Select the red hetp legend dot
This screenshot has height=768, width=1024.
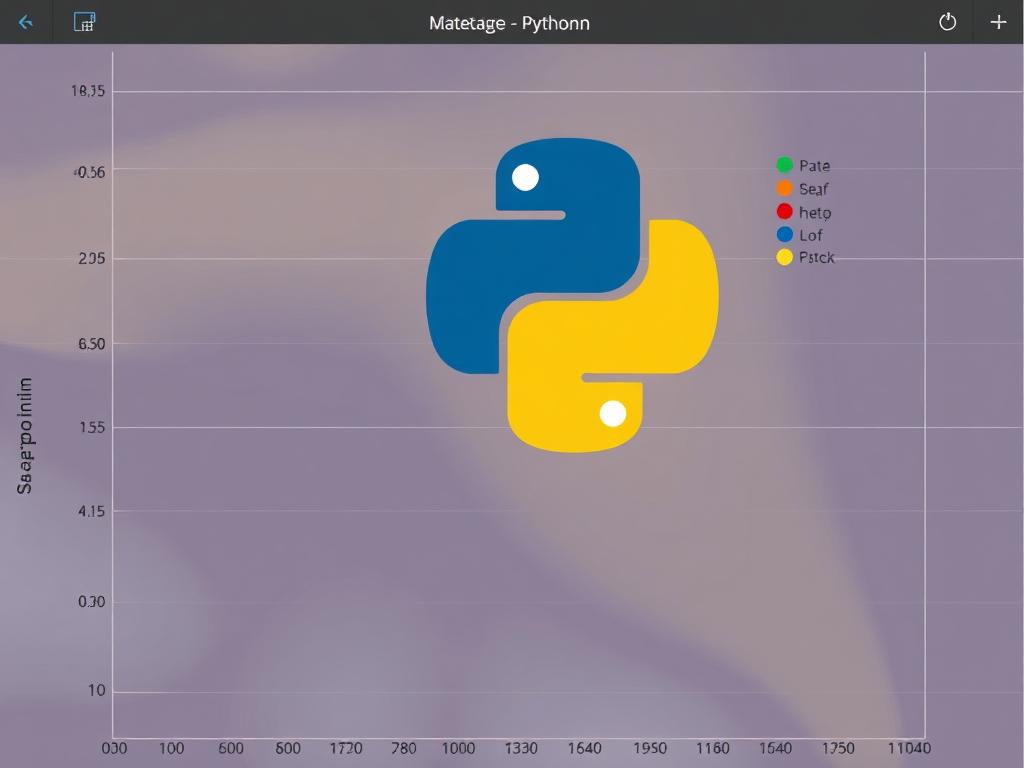pyautogui.click(x=784, y=212)
